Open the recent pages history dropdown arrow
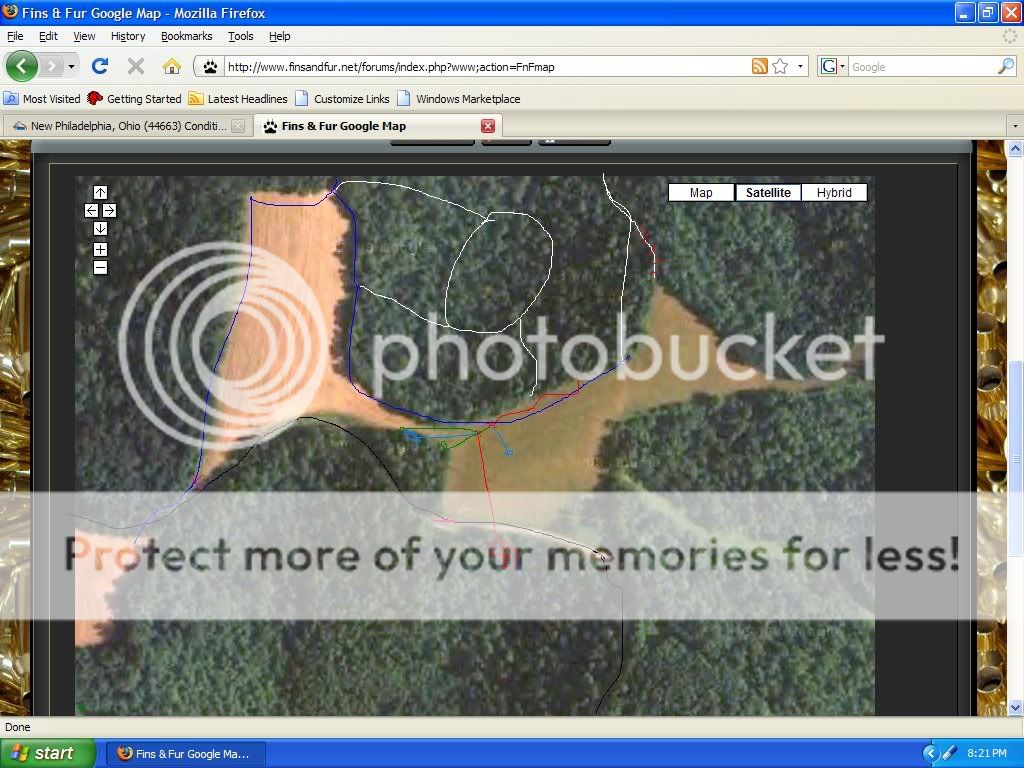1024x768 pixels. pyautogui.click(x=71, y=66)
